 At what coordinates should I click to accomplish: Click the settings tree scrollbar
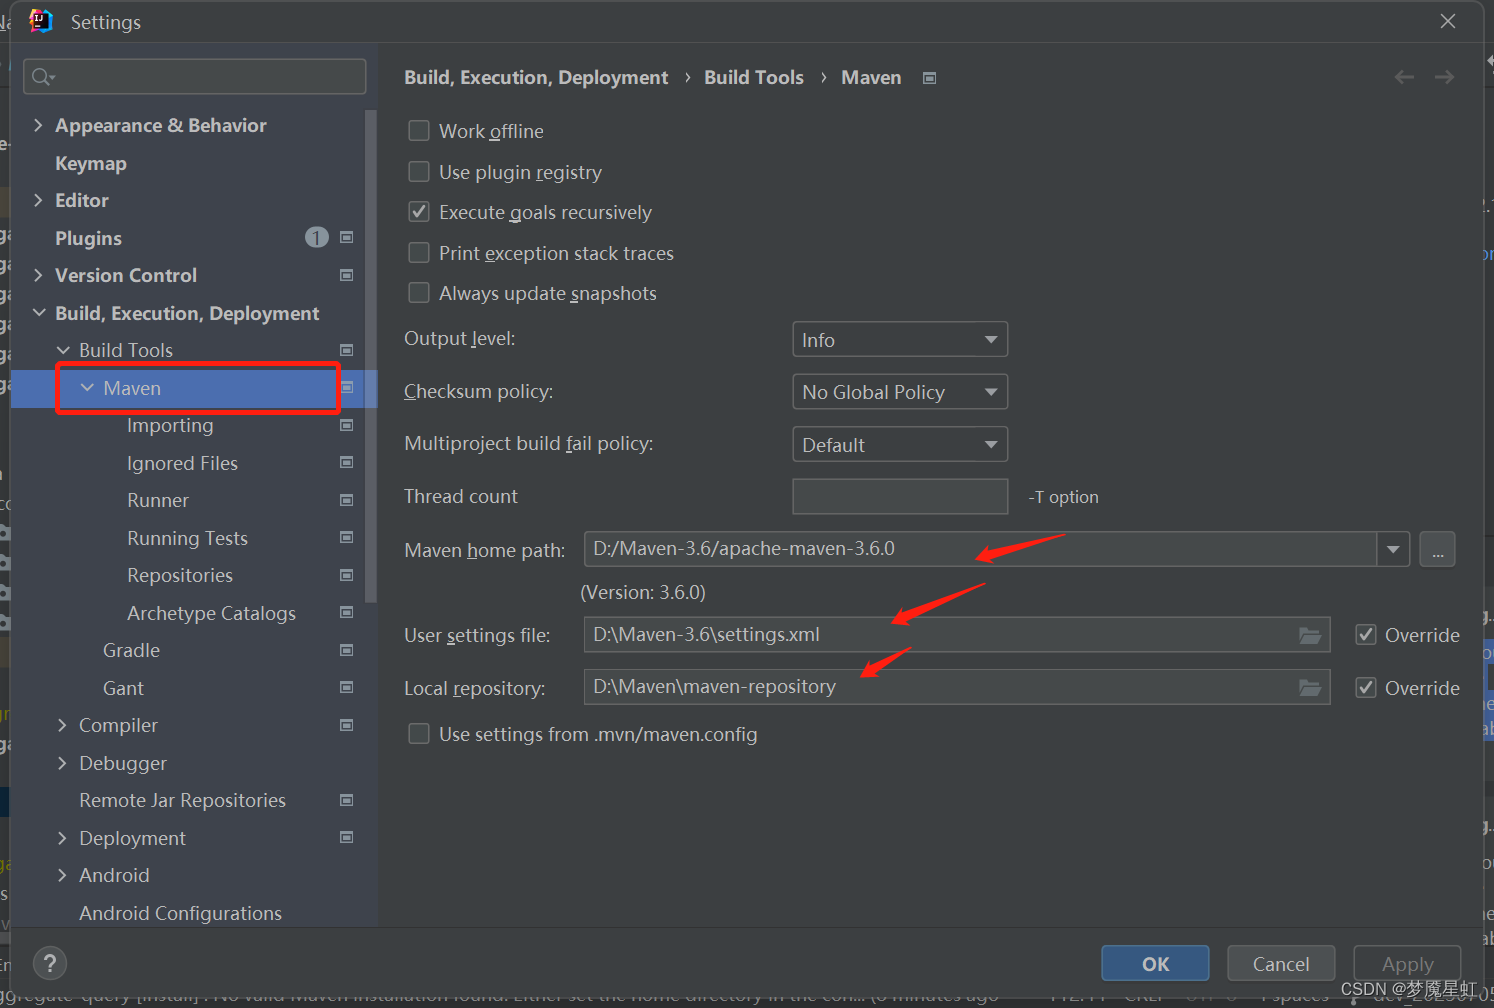pyautogui.click(x=371, y=356)
